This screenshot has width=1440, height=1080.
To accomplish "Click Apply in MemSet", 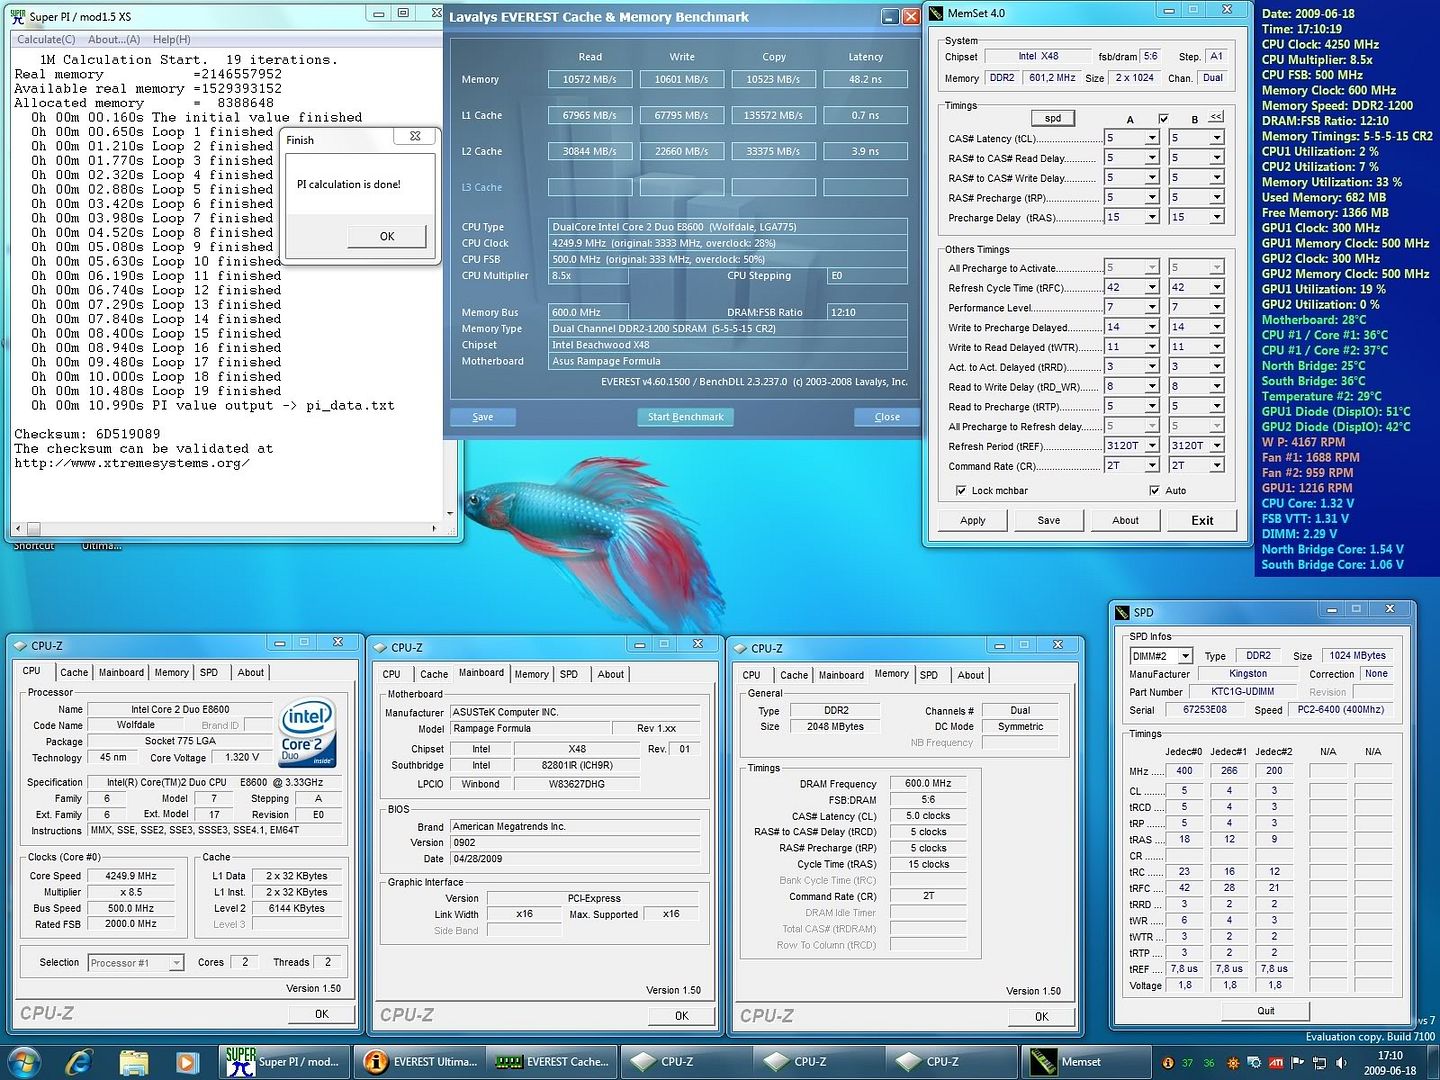I will [x=973, y=521].
